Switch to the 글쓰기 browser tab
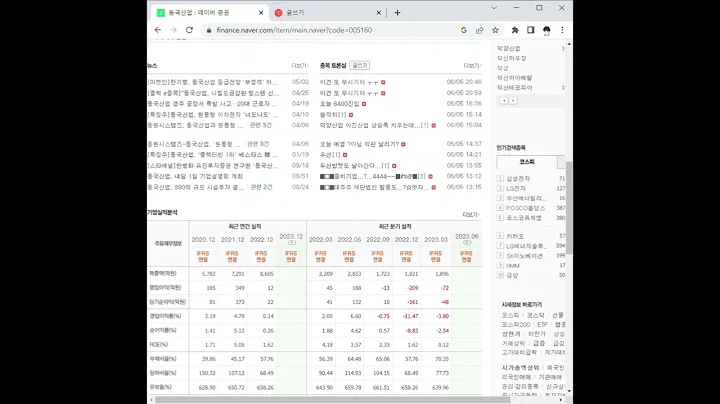Screen dimensions: 720x404 click(x=327, y=13)
